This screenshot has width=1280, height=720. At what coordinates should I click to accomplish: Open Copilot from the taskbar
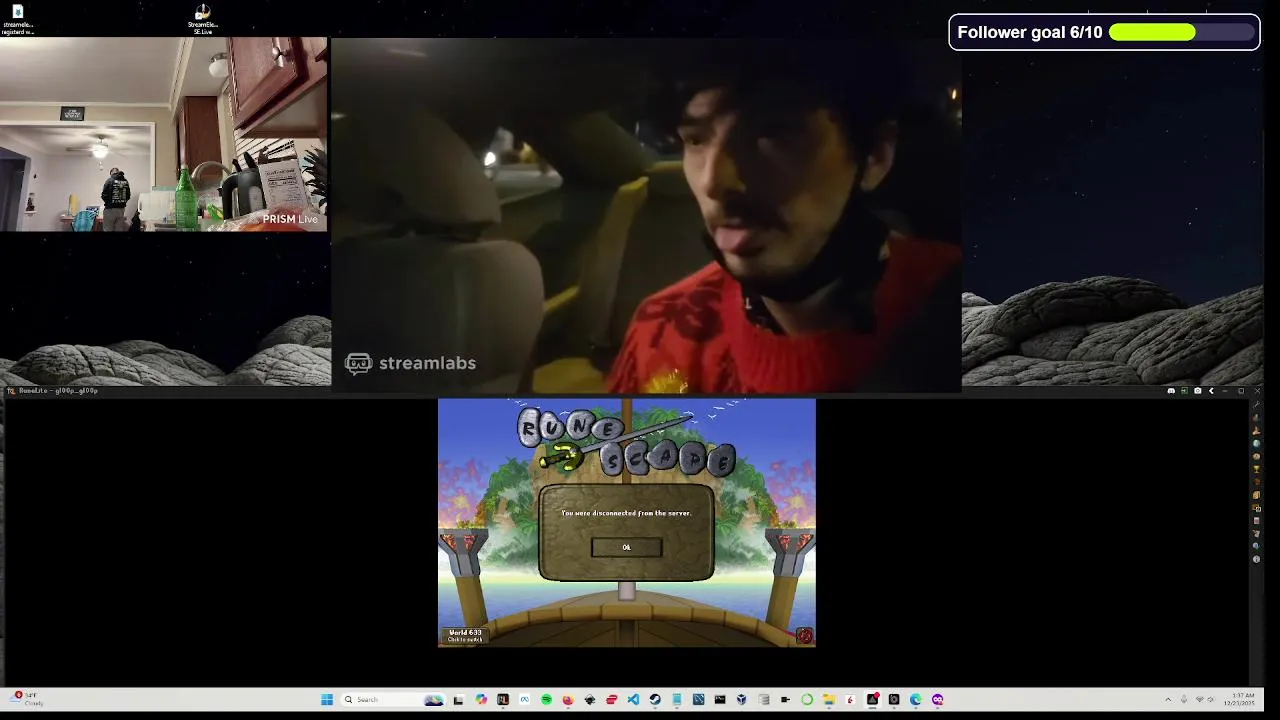point(481,699)
